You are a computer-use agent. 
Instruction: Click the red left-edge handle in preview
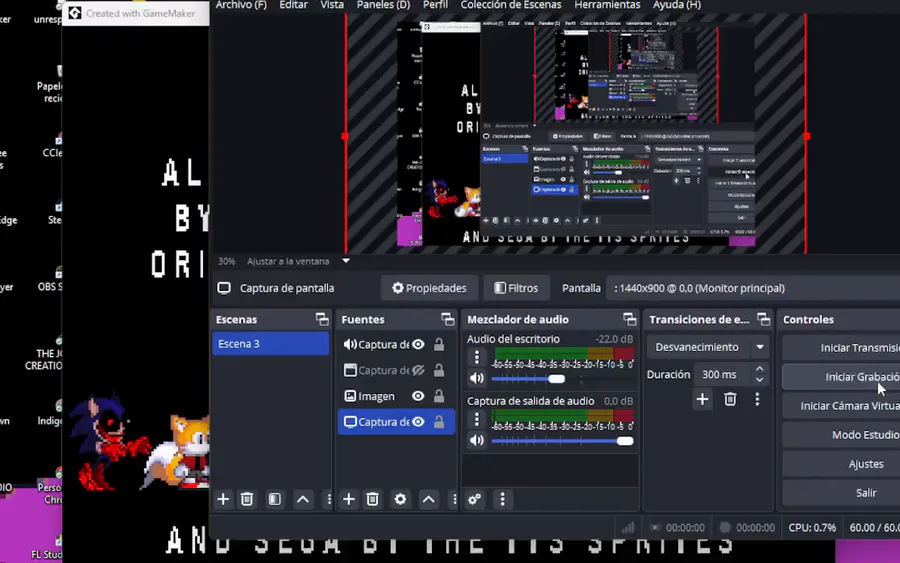[344, 136]
